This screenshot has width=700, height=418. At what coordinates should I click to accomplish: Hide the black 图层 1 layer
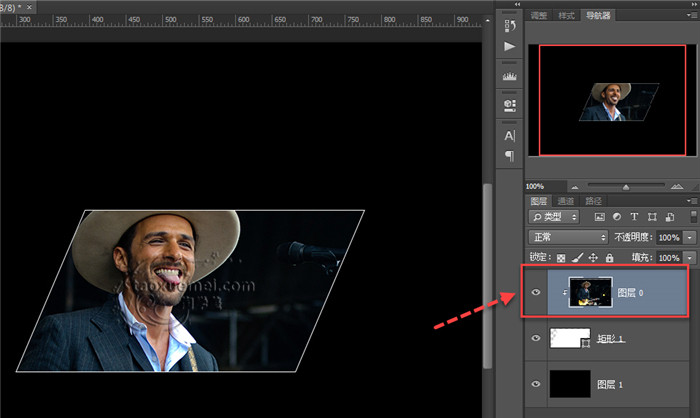[537, 384]
